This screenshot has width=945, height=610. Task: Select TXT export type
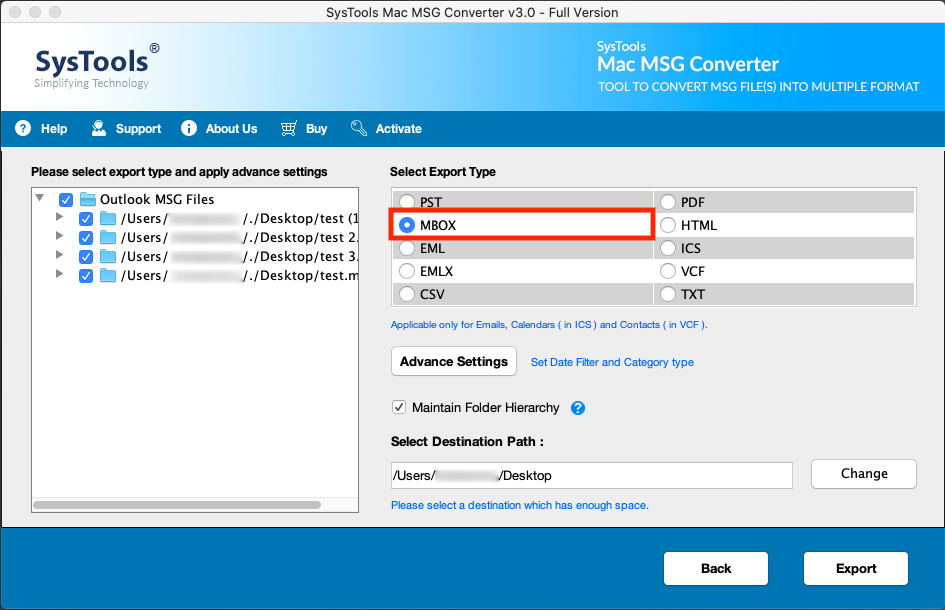click(668, 294)
